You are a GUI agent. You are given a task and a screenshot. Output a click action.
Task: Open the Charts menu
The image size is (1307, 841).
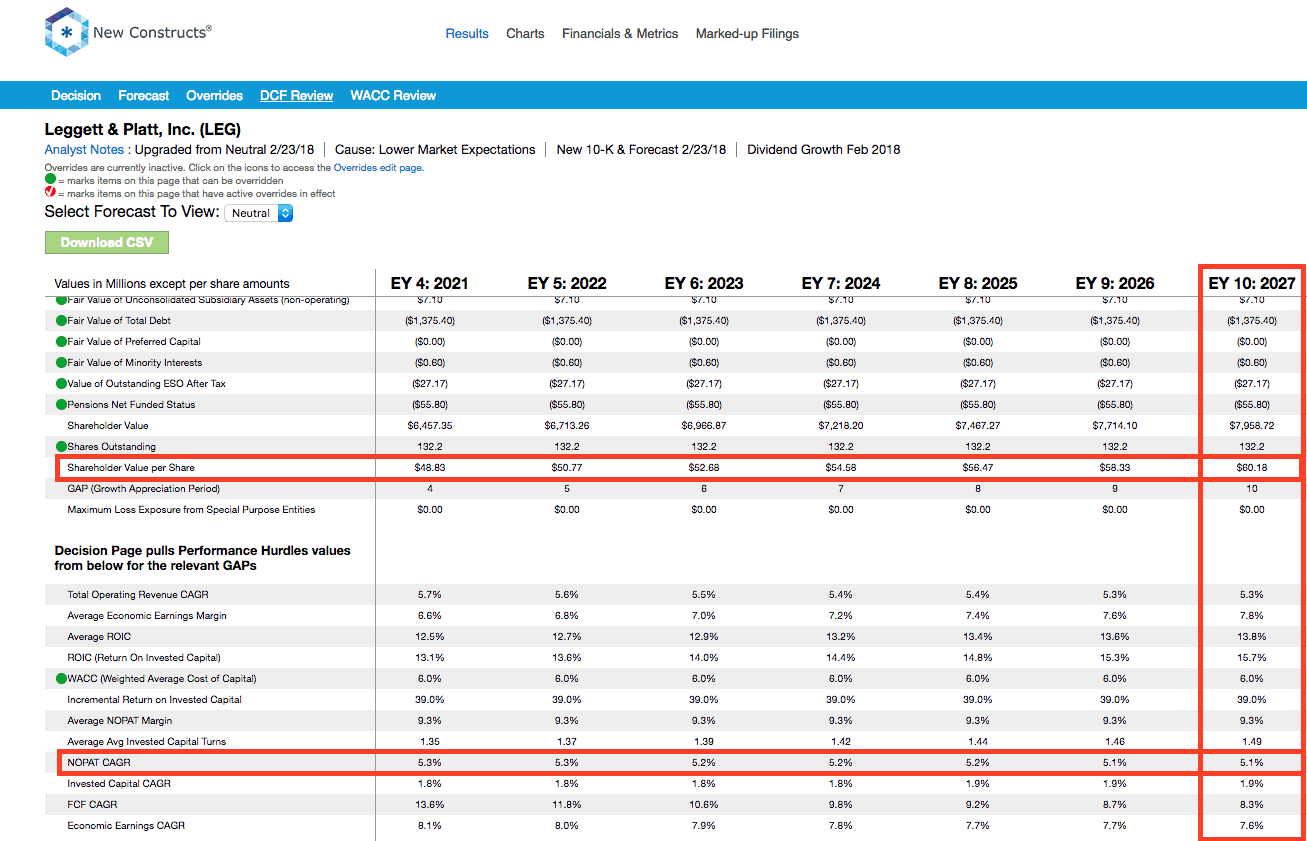click(525, 34)
